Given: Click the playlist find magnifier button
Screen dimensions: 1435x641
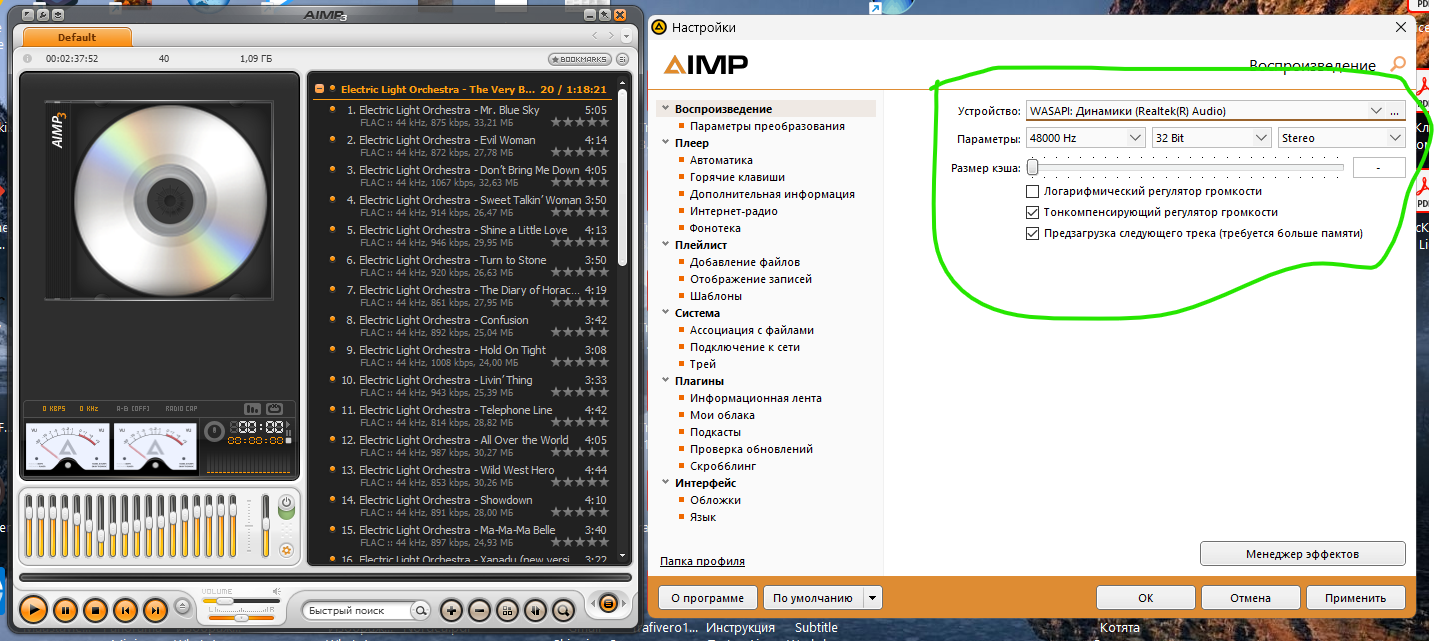Looking at the screenshot, I should point(563,610).
